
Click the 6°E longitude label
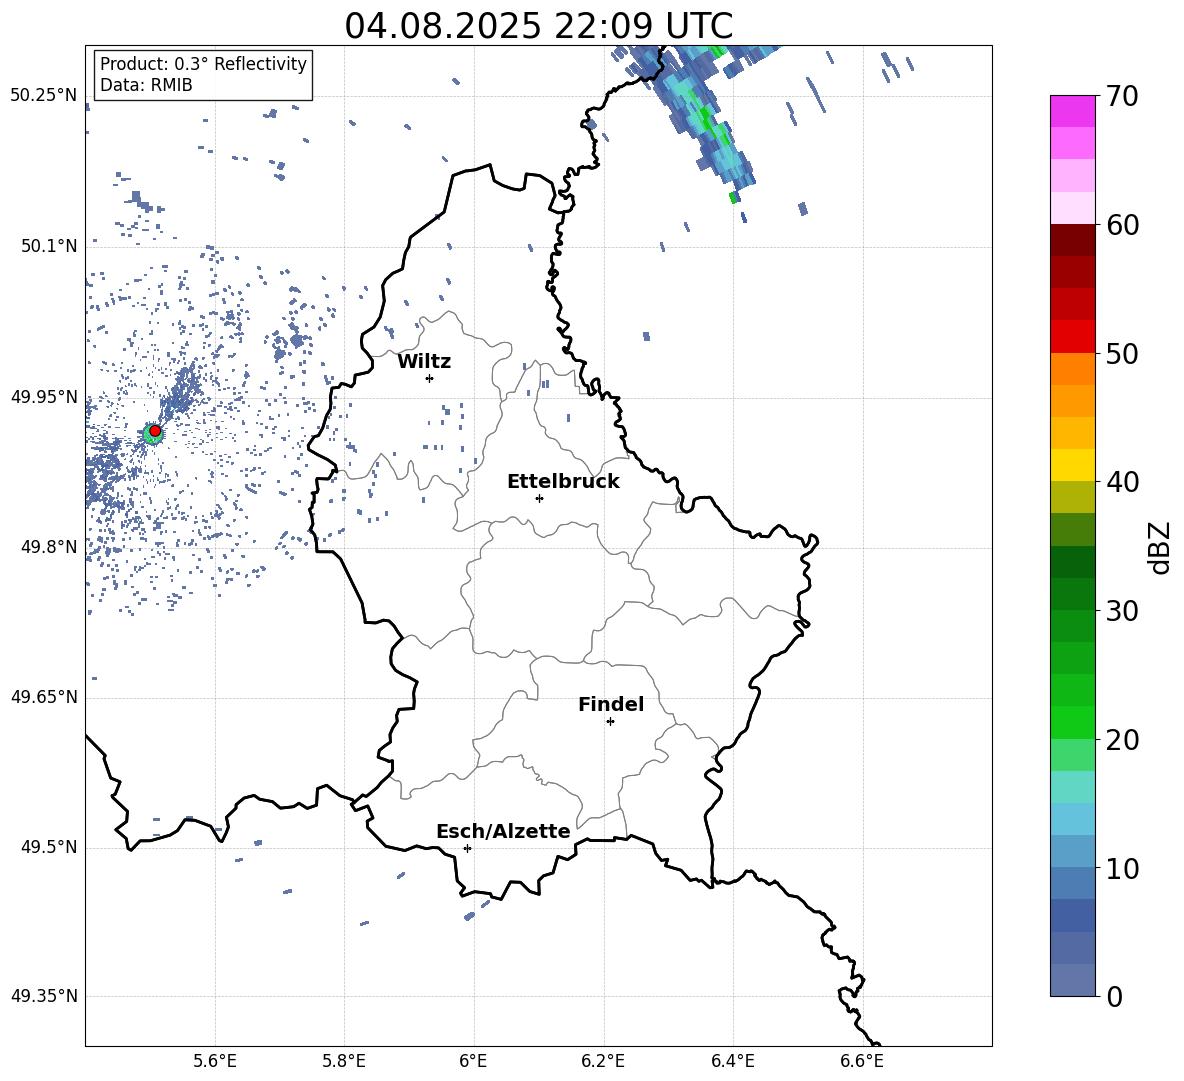[474, 1062]
